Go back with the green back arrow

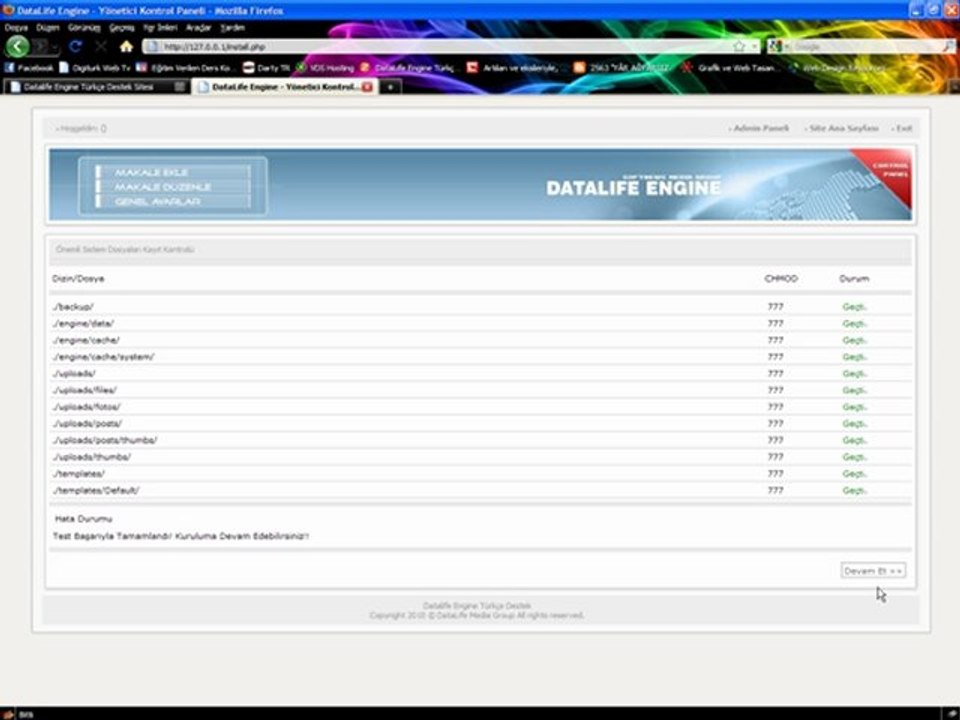(x=18, y=47)
